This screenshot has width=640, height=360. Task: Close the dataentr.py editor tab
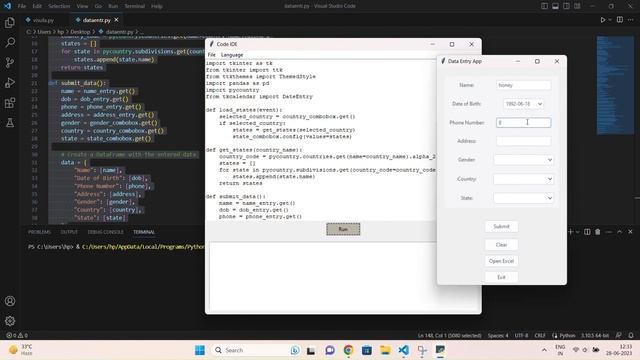pyautogui.click(x=116, y=20)
